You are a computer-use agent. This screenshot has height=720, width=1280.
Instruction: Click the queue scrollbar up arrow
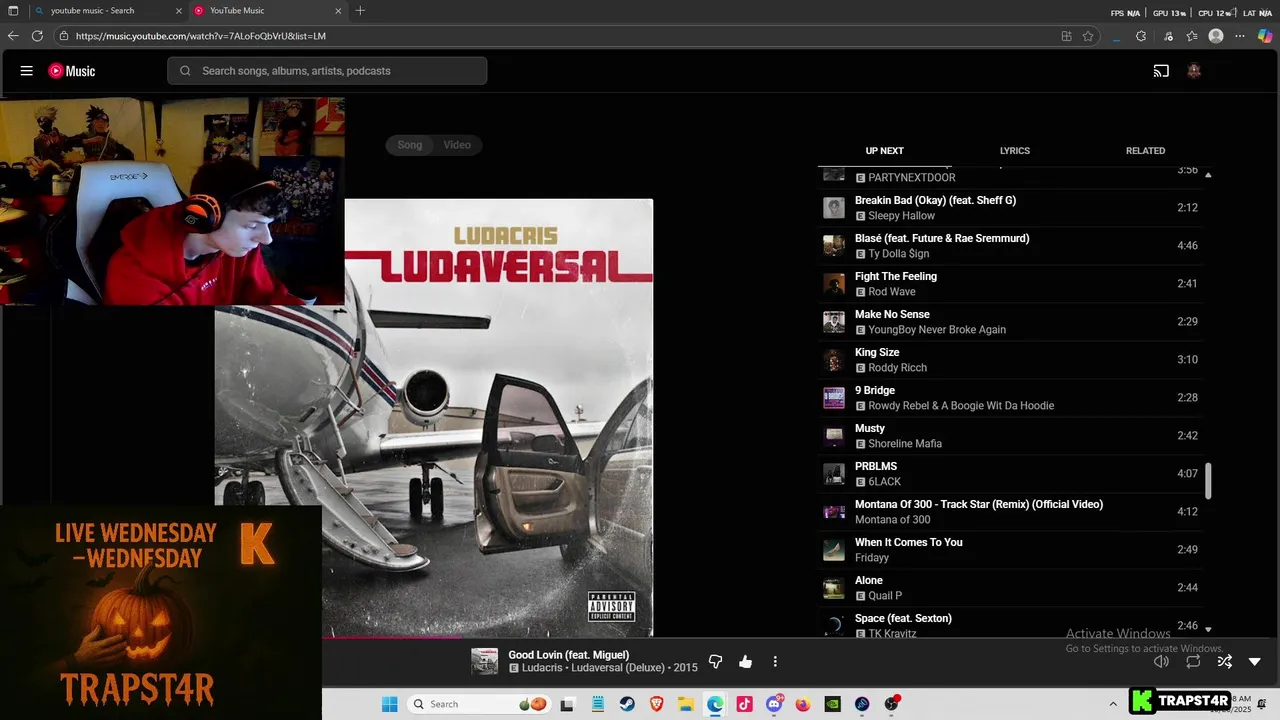[x=1208, y=175]
